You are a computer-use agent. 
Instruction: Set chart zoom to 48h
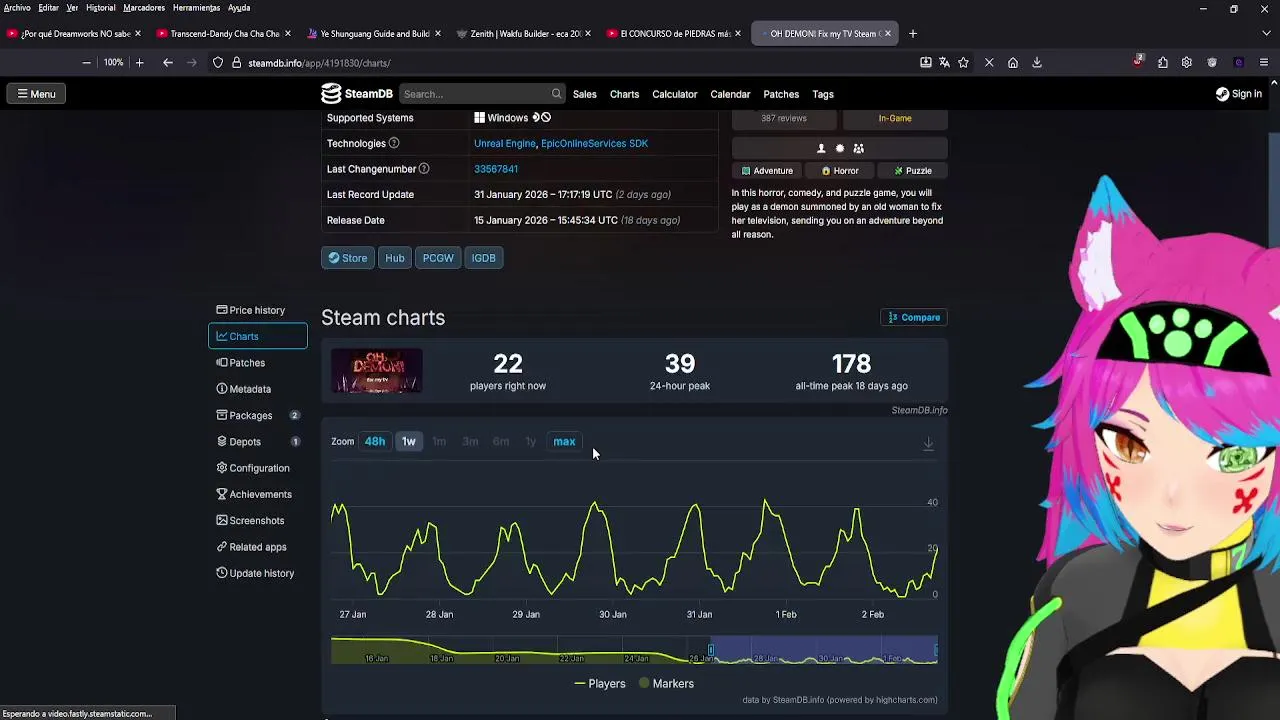click(x=375, y=442)
